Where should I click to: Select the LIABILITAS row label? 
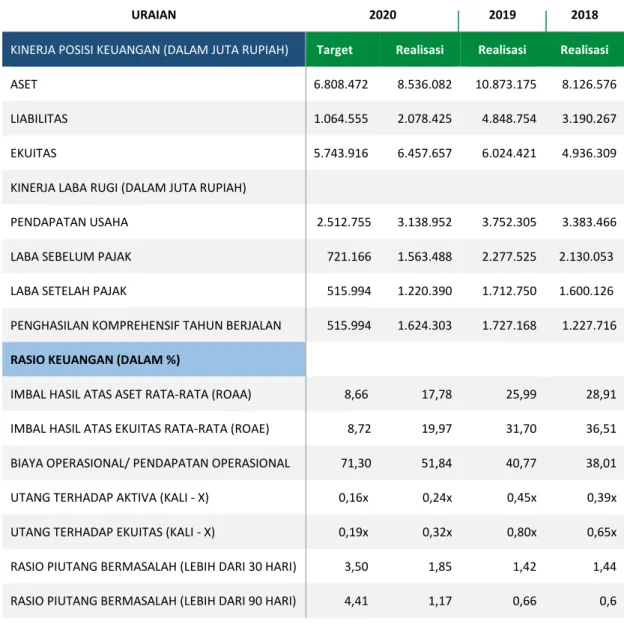coord(39,119)
